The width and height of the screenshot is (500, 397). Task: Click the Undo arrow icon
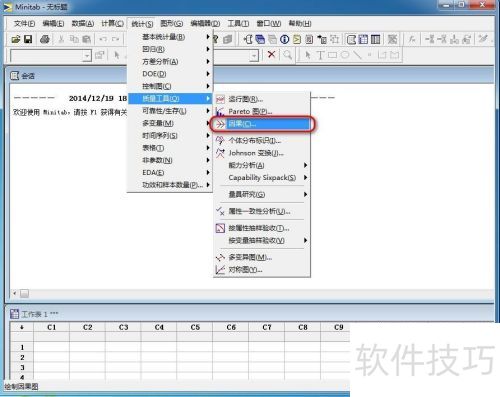(103, 39)
